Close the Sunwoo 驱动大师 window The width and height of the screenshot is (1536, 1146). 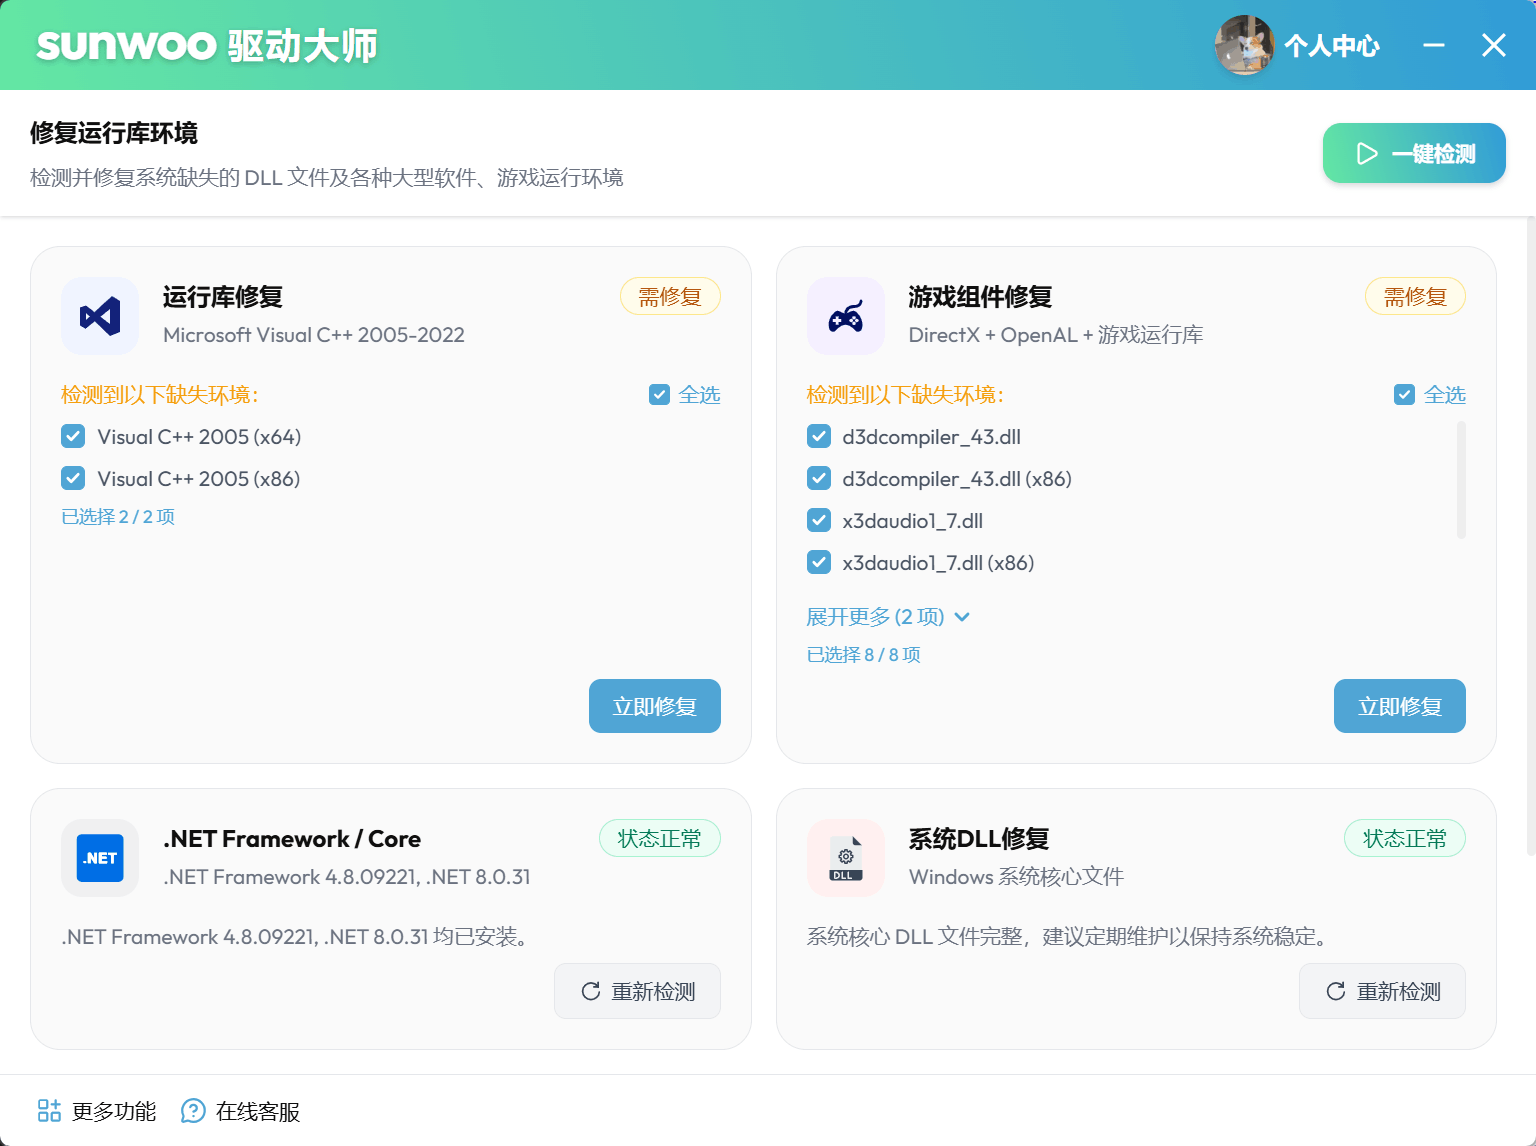tap(1494, 45)
